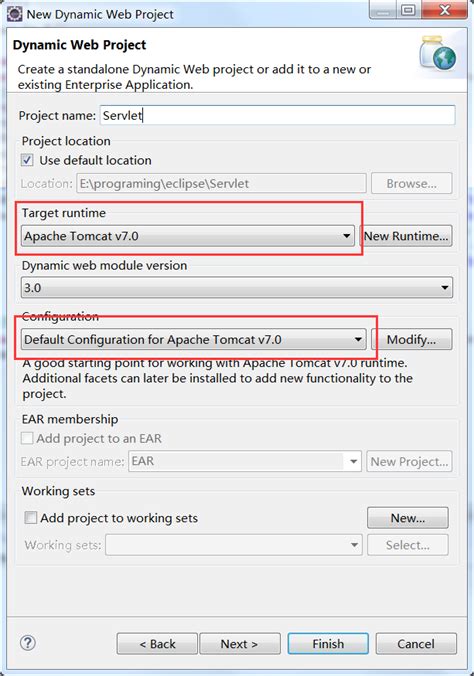474x676 pixels.
Task: Click the web project jar globe icon
Action: tap(438, 54)
